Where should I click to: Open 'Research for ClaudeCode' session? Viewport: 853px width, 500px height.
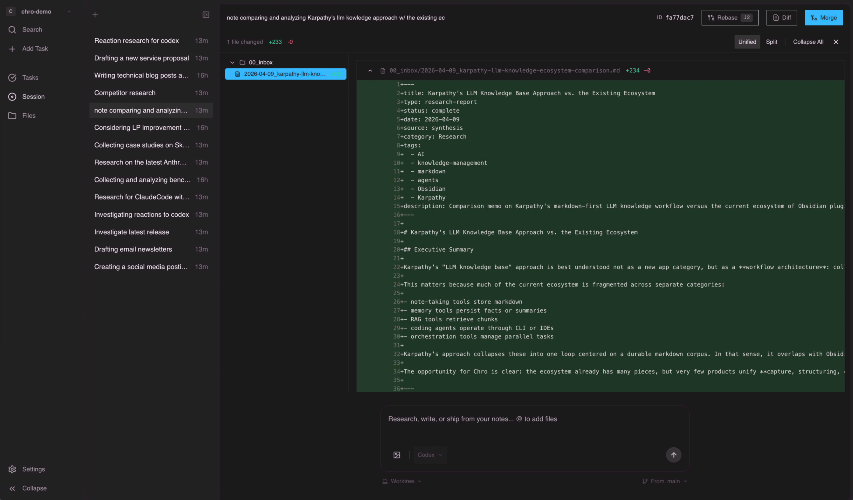[x=151, y=197]
